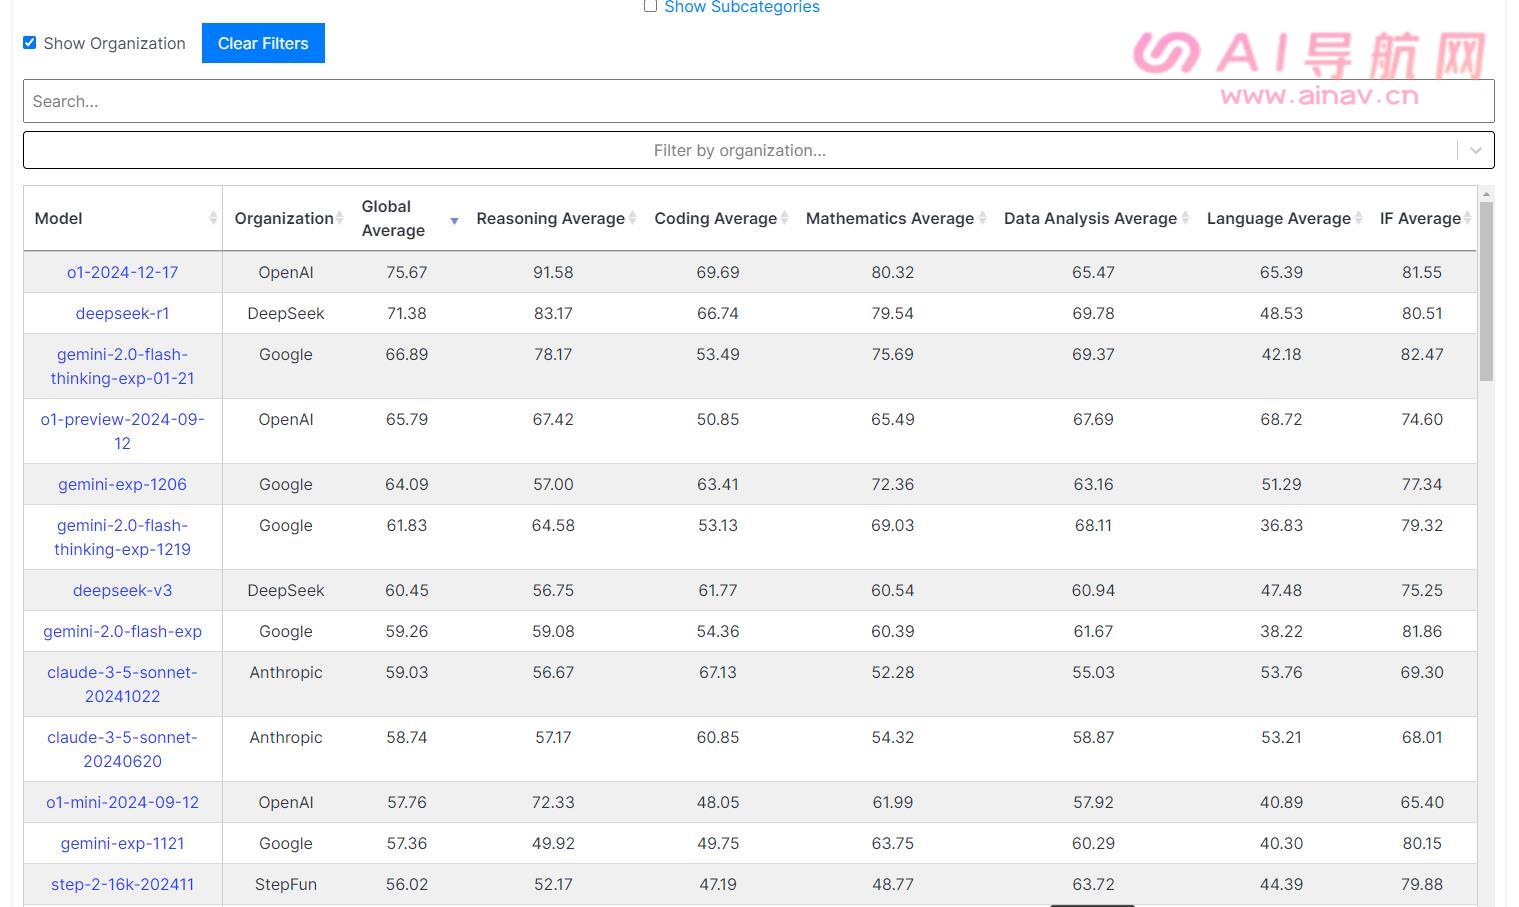Image resolution: width=1519 pixels, height=907 pixels.
Task: Uncheck the Show Organization checkbox
Action: point(30,42)
